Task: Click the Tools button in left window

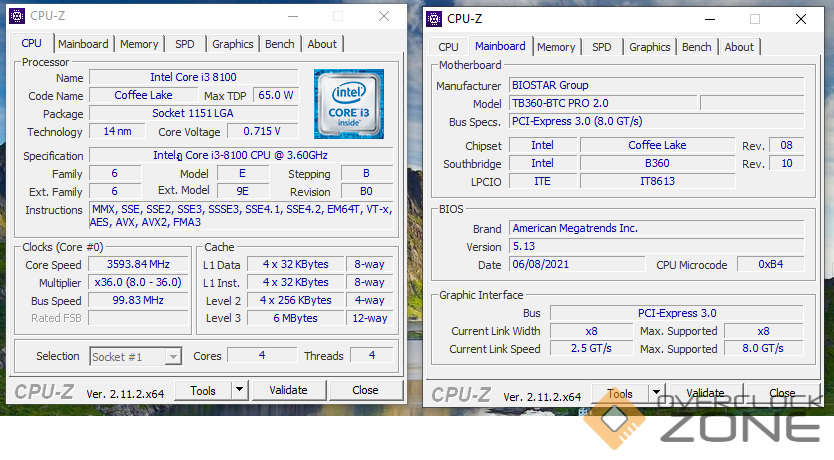Action: pyautogui.click(x=203, y=391)
